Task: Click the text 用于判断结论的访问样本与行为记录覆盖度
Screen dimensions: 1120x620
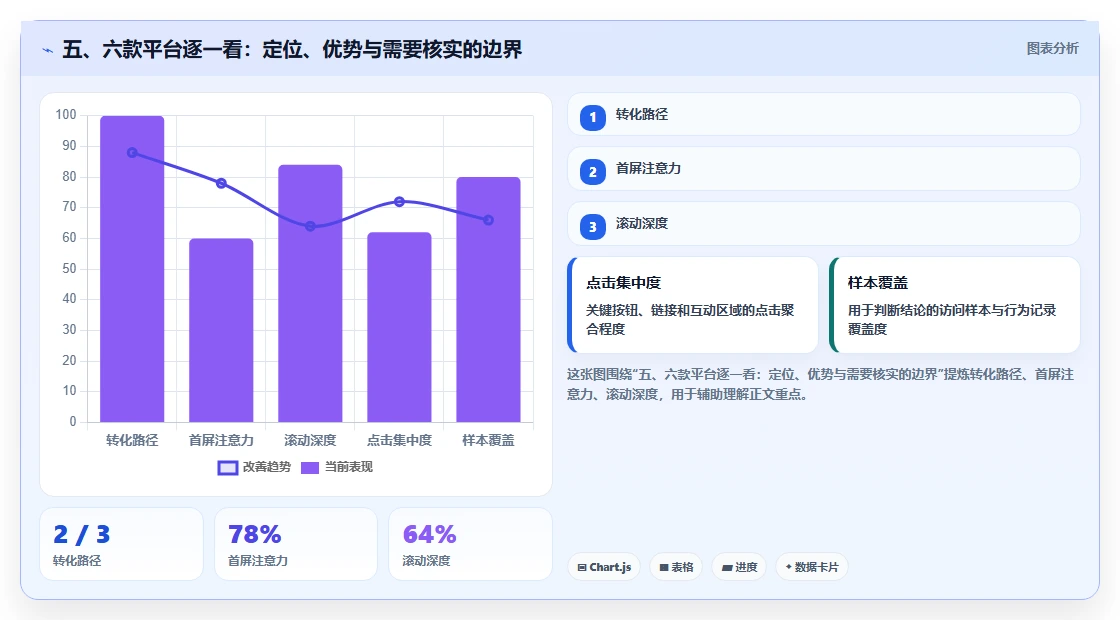Action: click(952, 319)
